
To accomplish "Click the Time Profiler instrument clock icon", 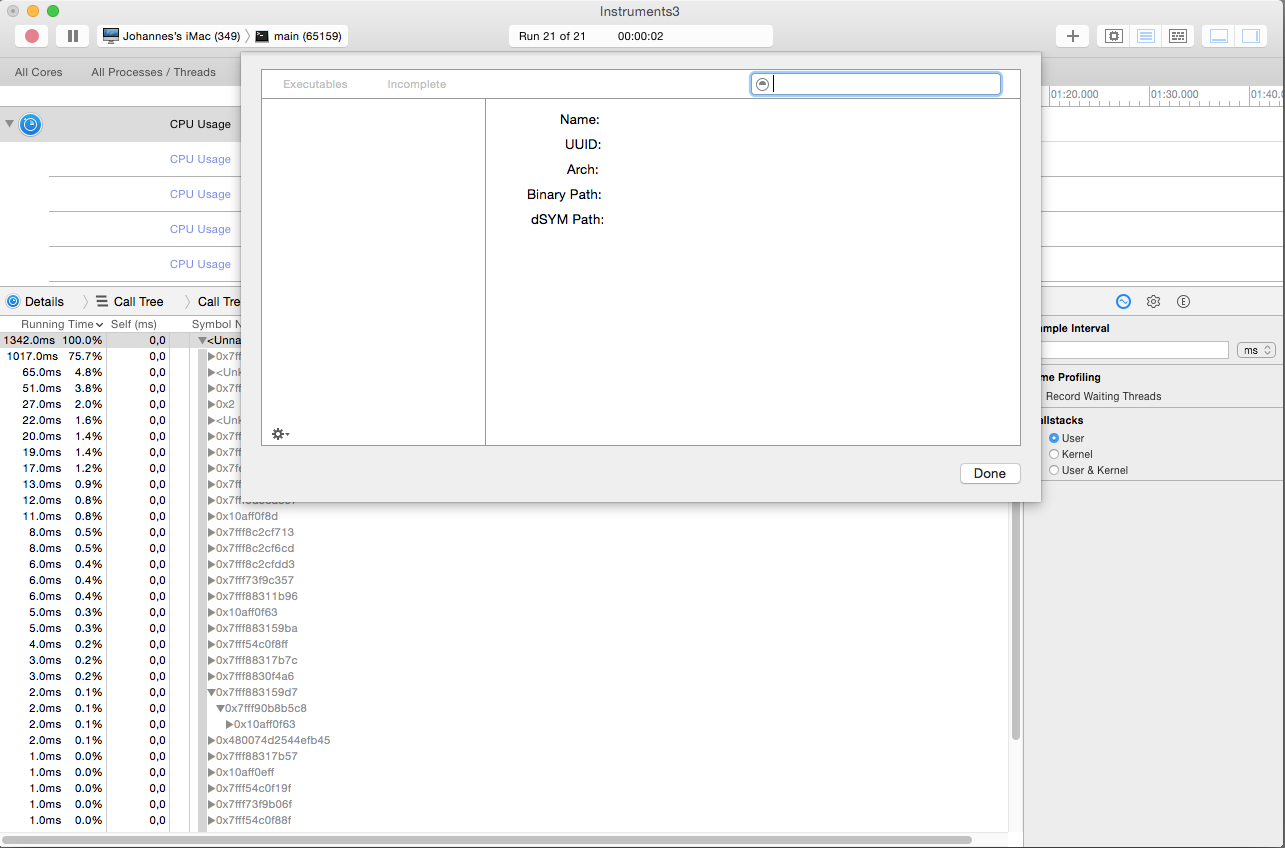I will click(31, 124).
